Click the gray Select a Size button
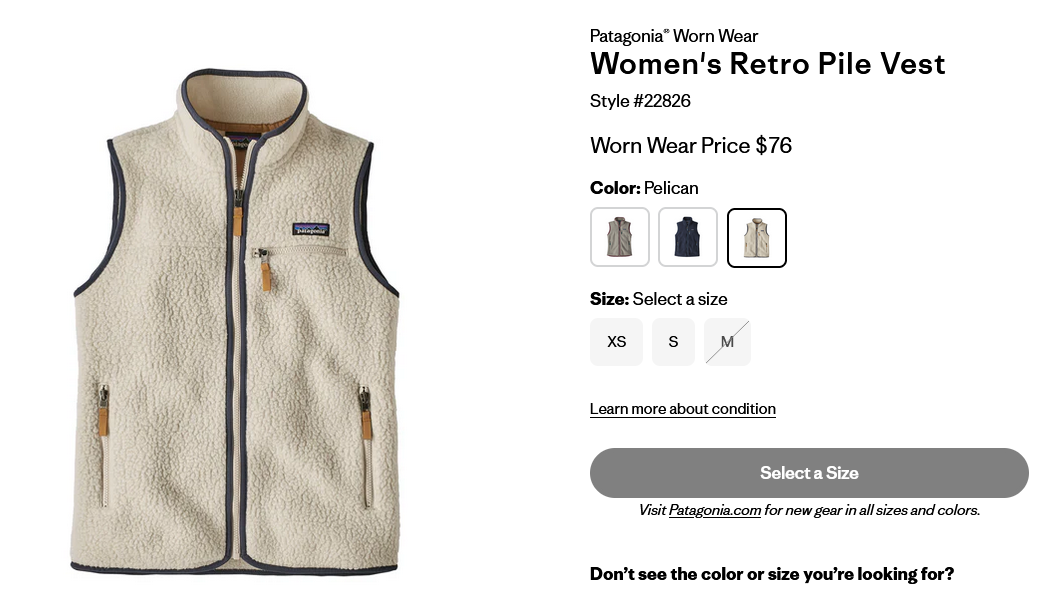This screenshot has height=593, width=1046. coord(809,473)
